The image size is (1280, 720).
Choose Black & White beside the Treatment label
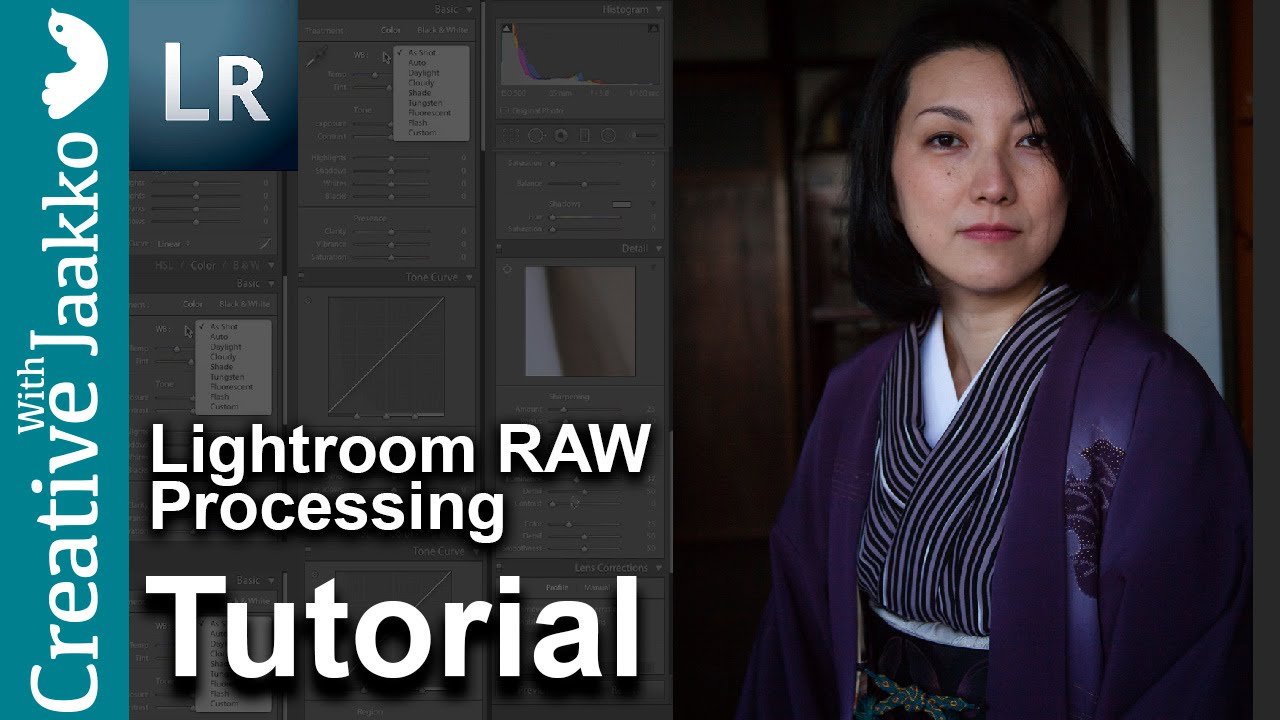click(x=442, y=30)
